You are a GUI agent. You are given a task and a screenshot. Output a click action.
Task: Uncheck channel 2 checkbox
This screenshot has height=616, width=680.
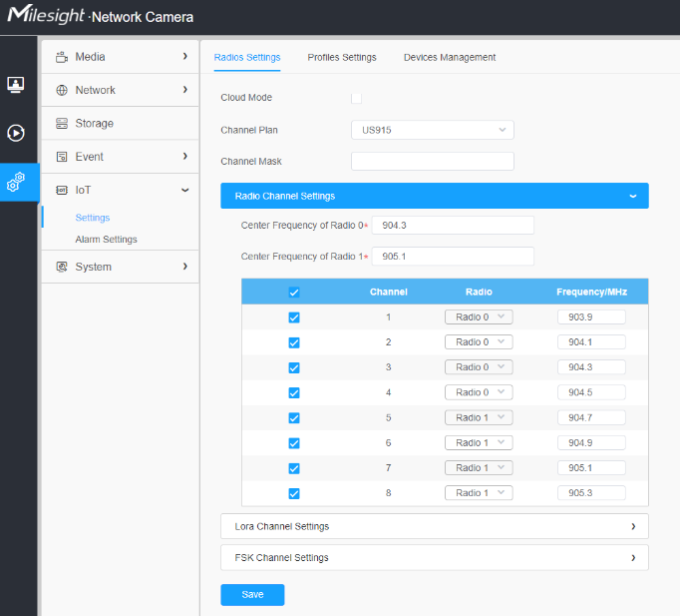click(294, 343)
